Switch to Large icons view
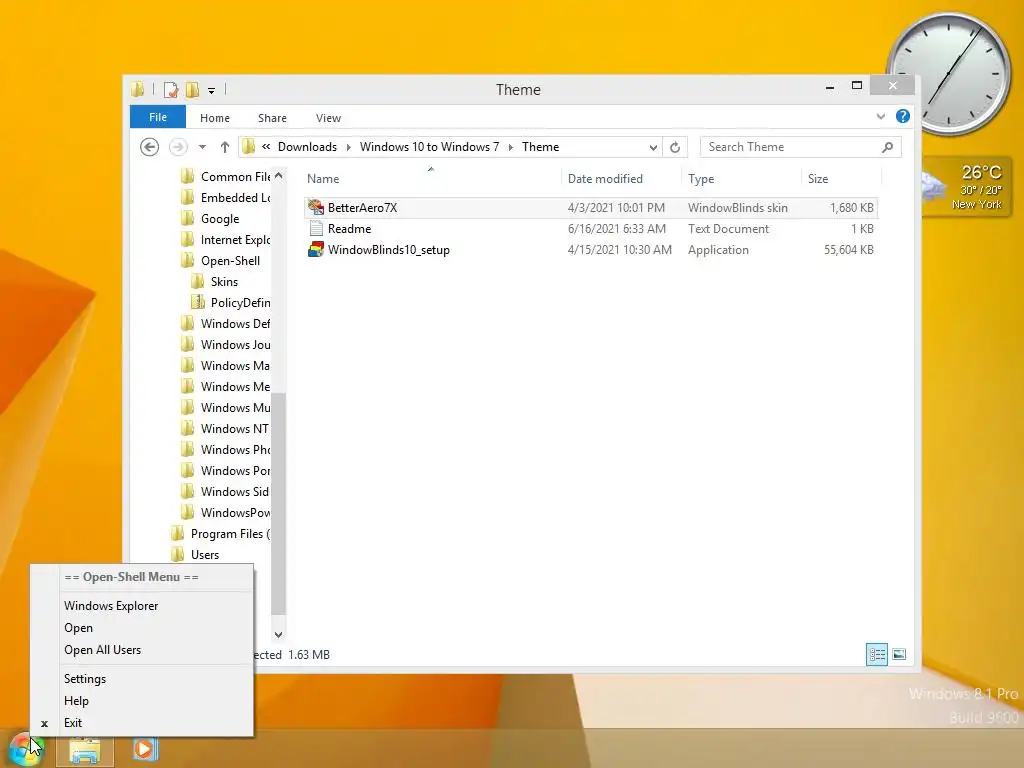Screen dimensions: 1024x768 pyautogui.click(x=899, y=654)
